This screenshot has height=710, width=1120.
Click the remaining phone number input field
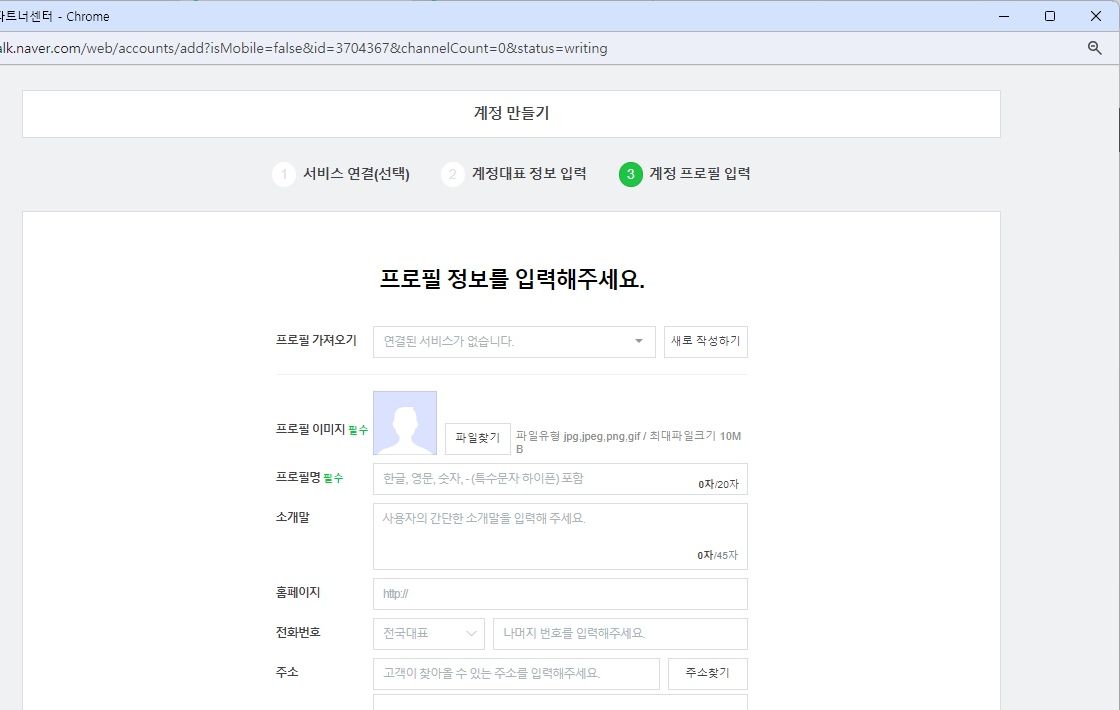tap(620, 633)
